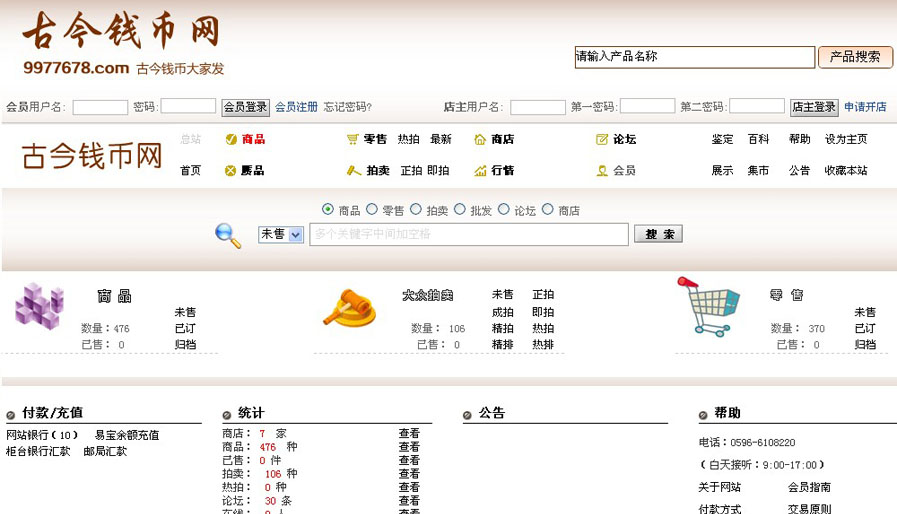Open the 会员注册 link
Screen dimensions: 897x514
296,107
